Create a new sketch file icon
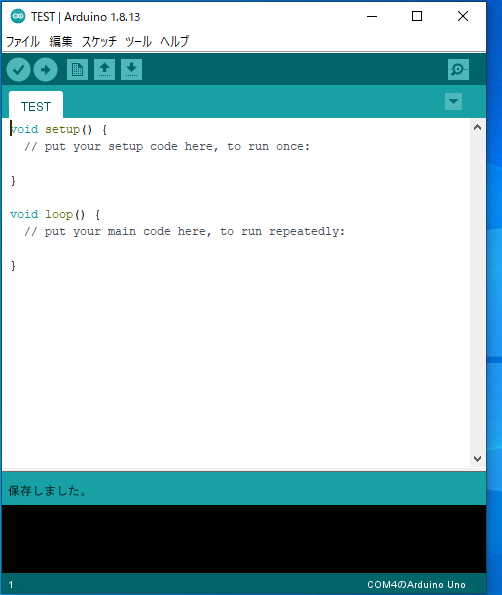This screenshot has height=595, width=502. point(77,69)
